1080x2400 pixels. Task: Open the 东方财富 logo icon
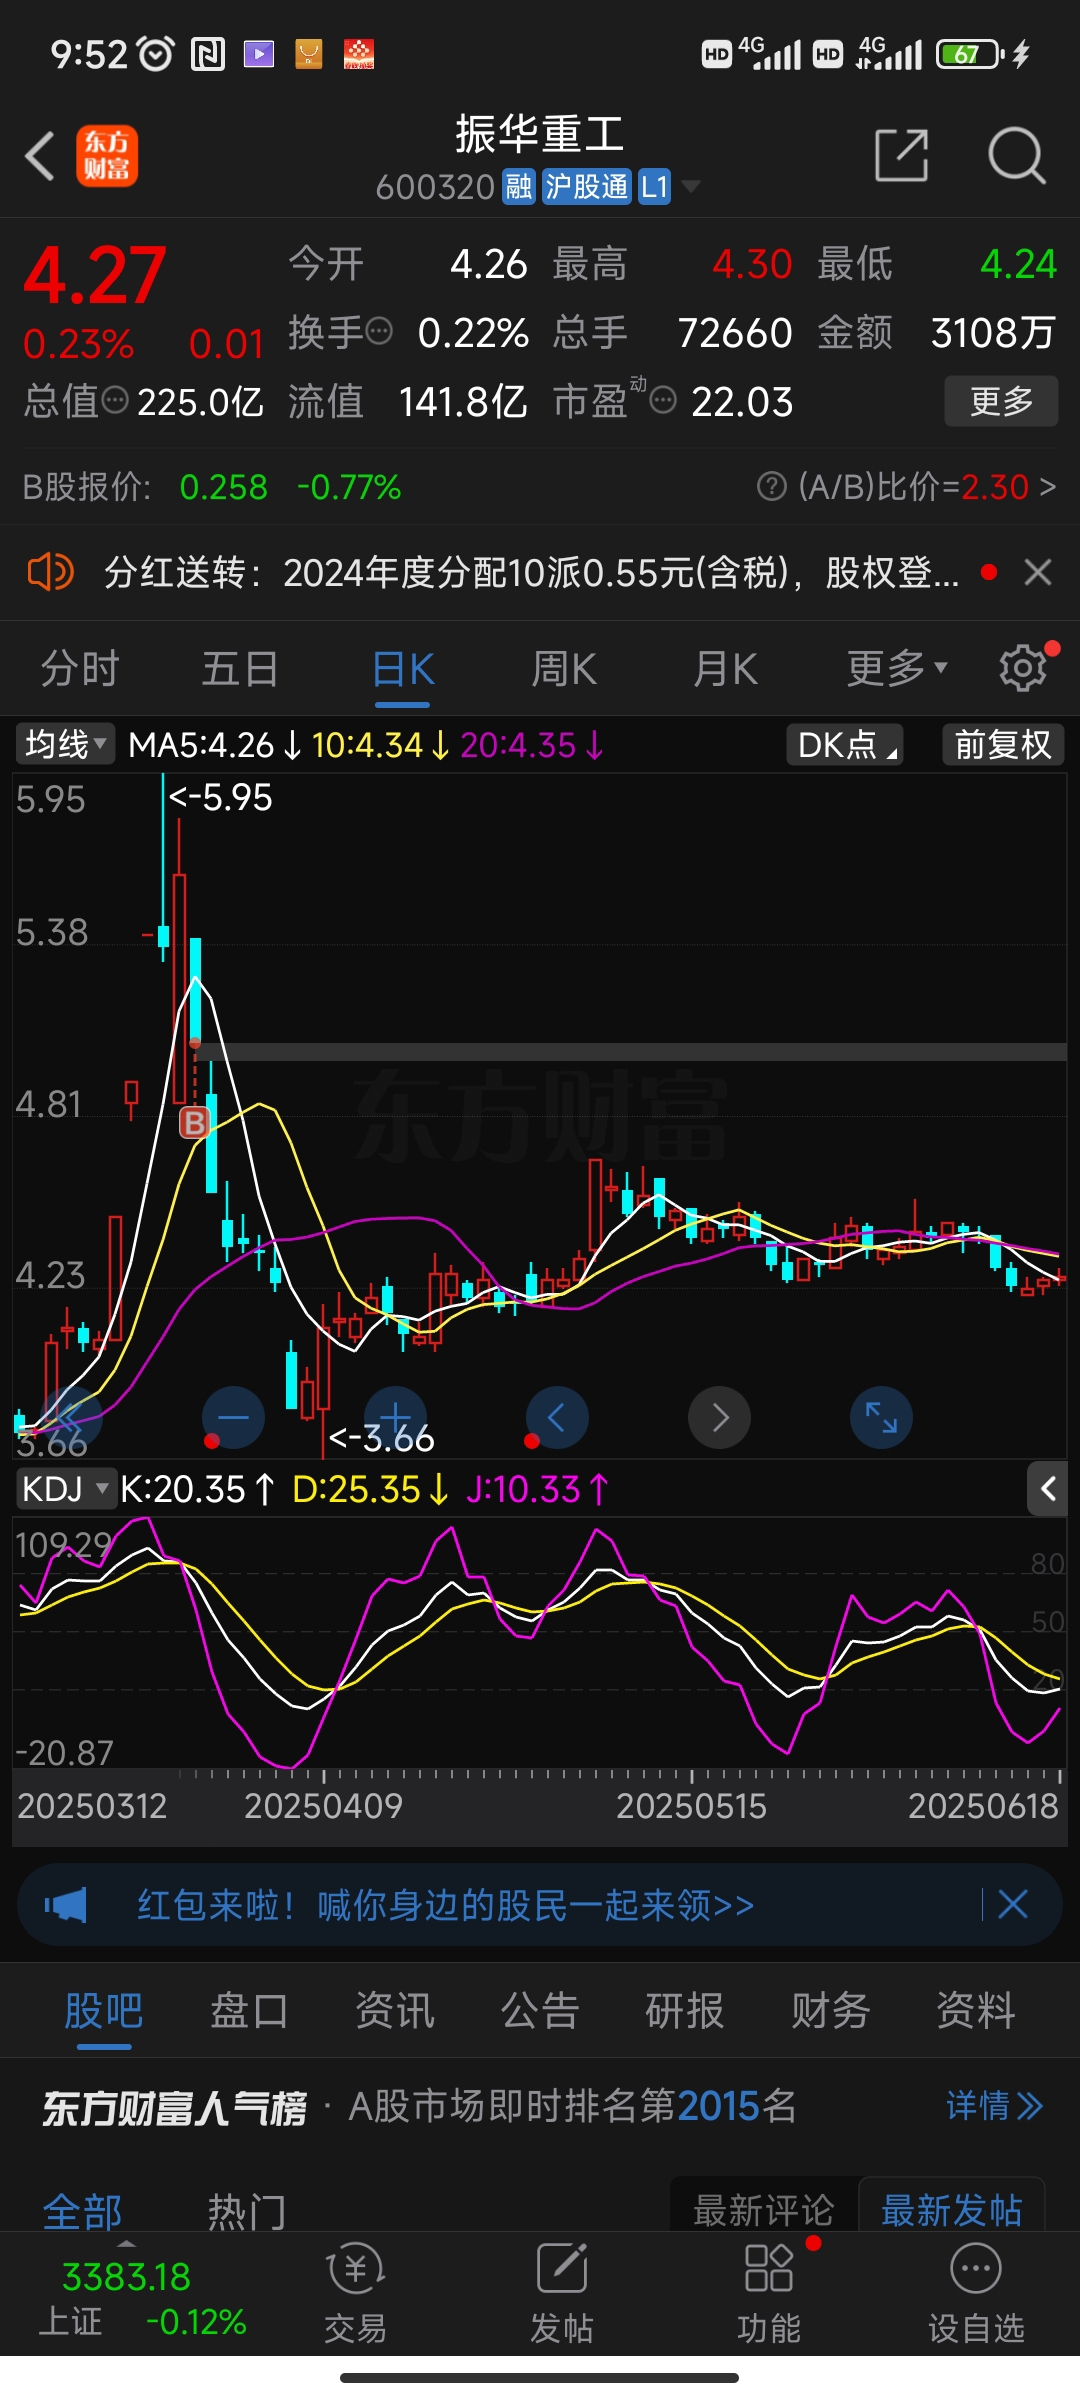107,156
